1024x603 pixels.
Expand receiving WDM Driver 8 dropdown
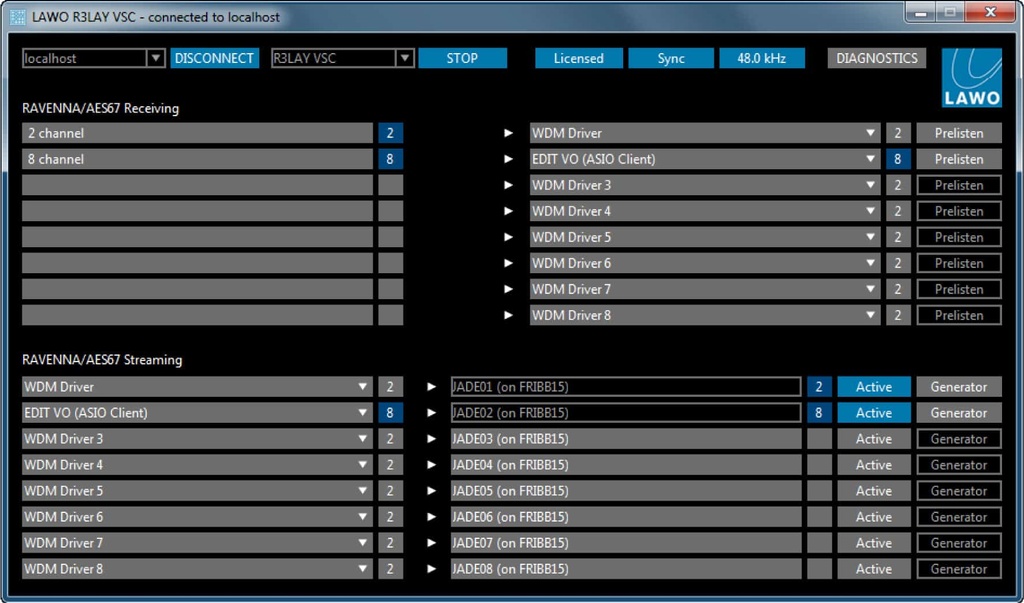tap(871, 315)
